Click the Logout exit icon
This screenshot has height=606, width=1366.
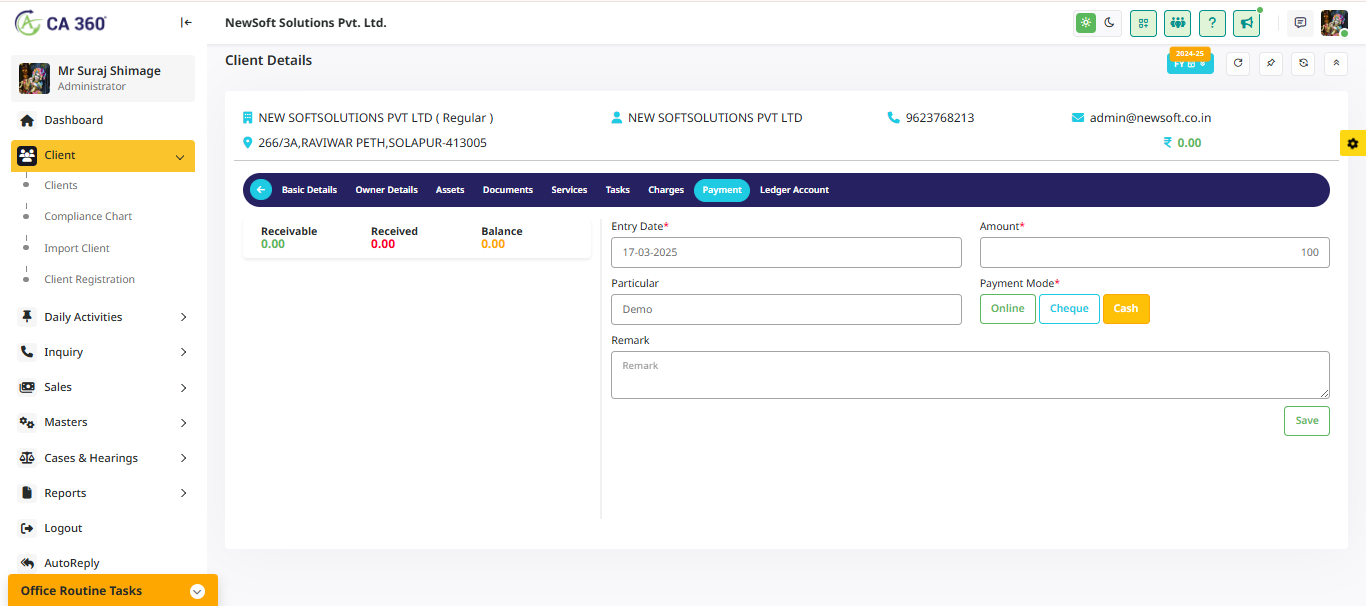point(27,528)
